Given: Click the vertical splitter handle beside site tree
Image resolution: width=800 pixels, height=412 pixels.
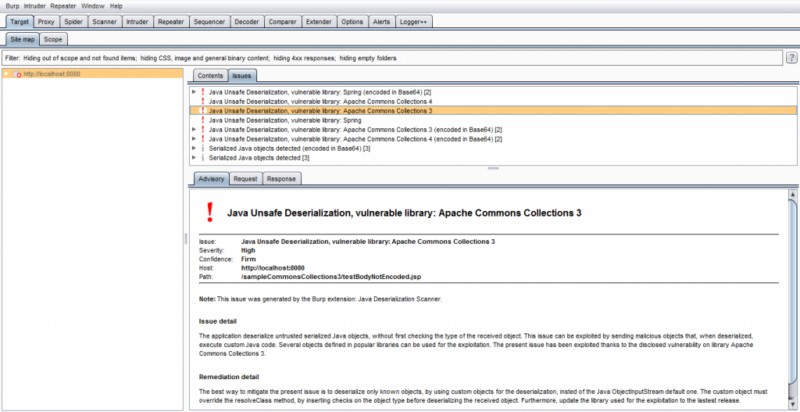Looking at the screenshot, I should tap(186, 239).
